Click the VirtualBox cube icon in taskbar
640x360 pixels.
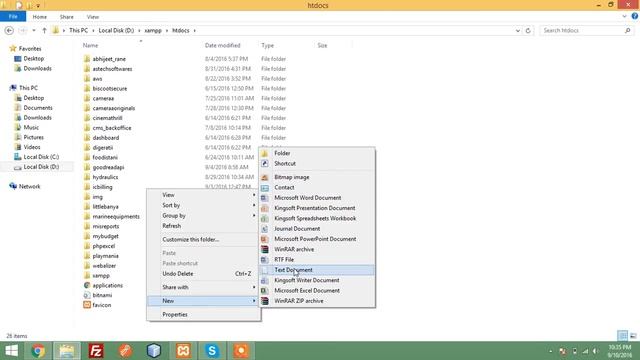tap(154, 351)
